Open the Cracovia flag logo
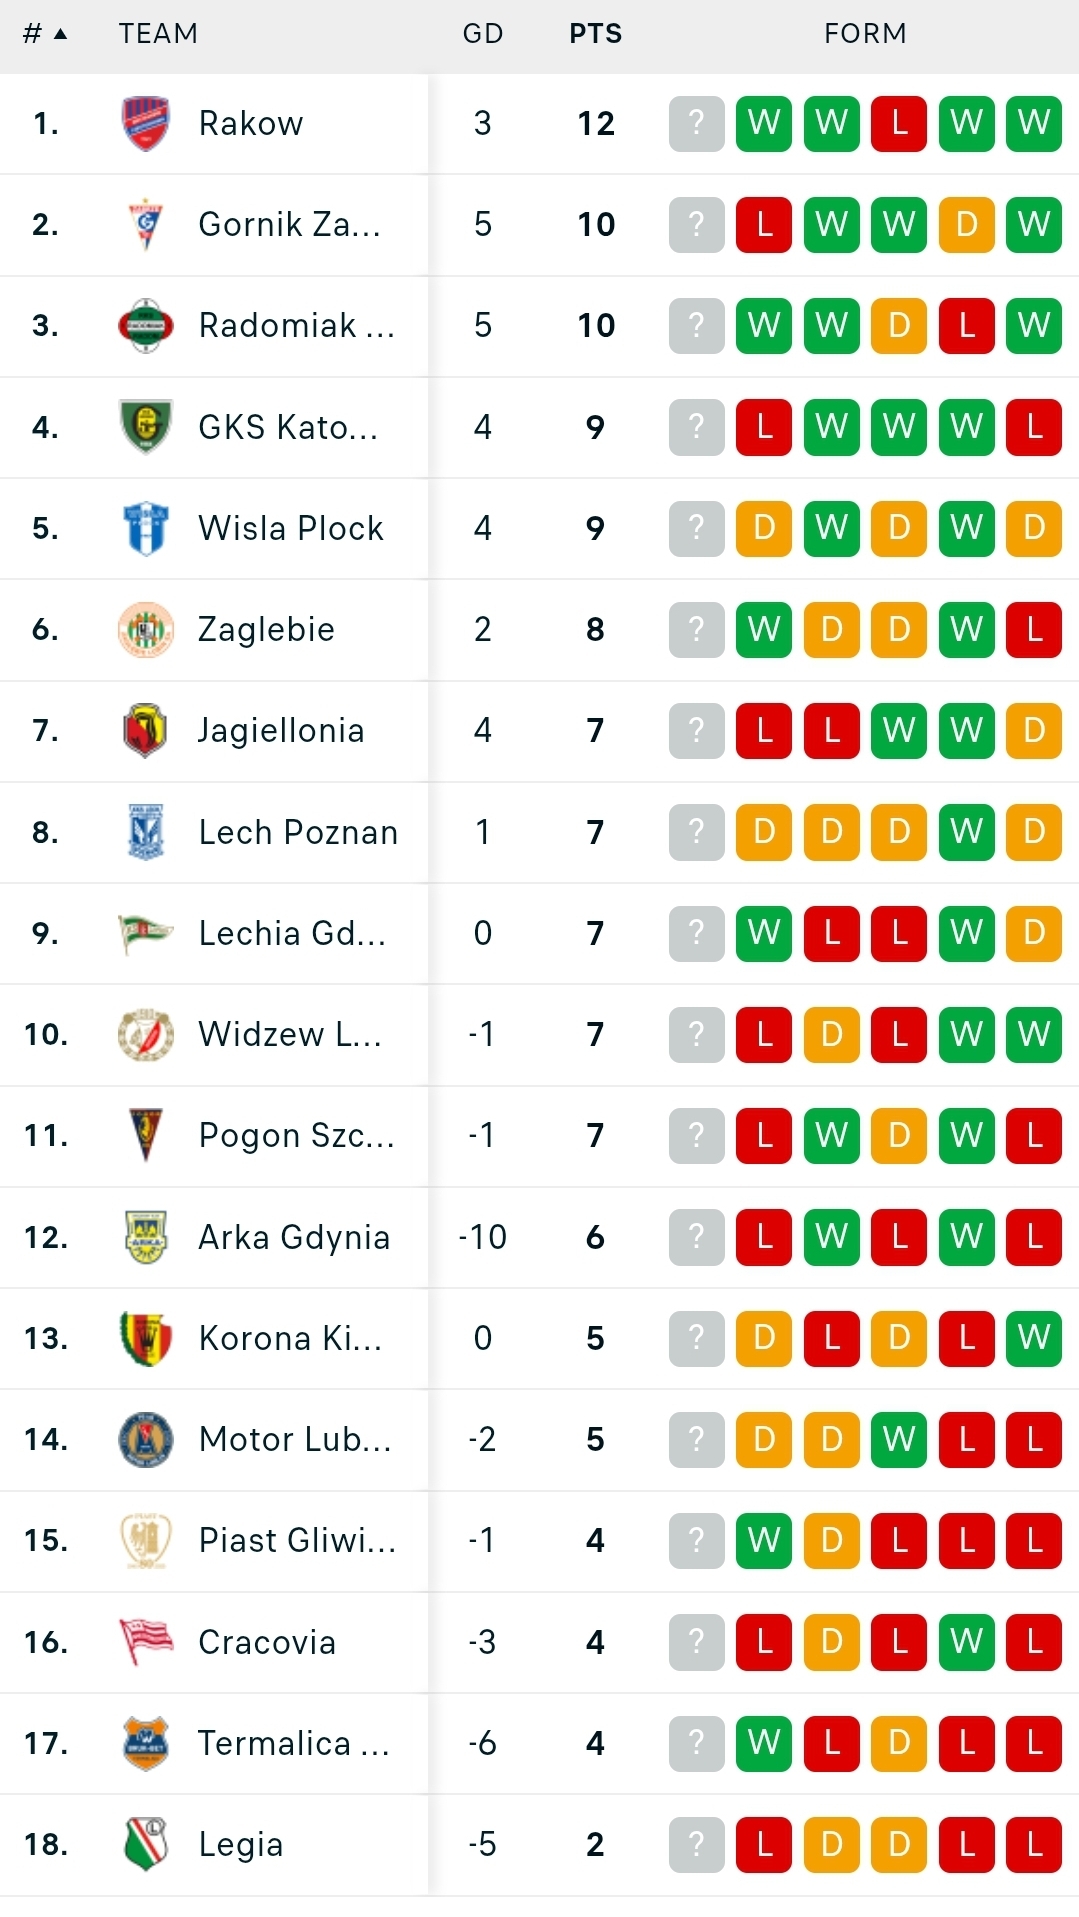The height and width of the screenshot is (1917, 1079). click(x=145, y=1642)
